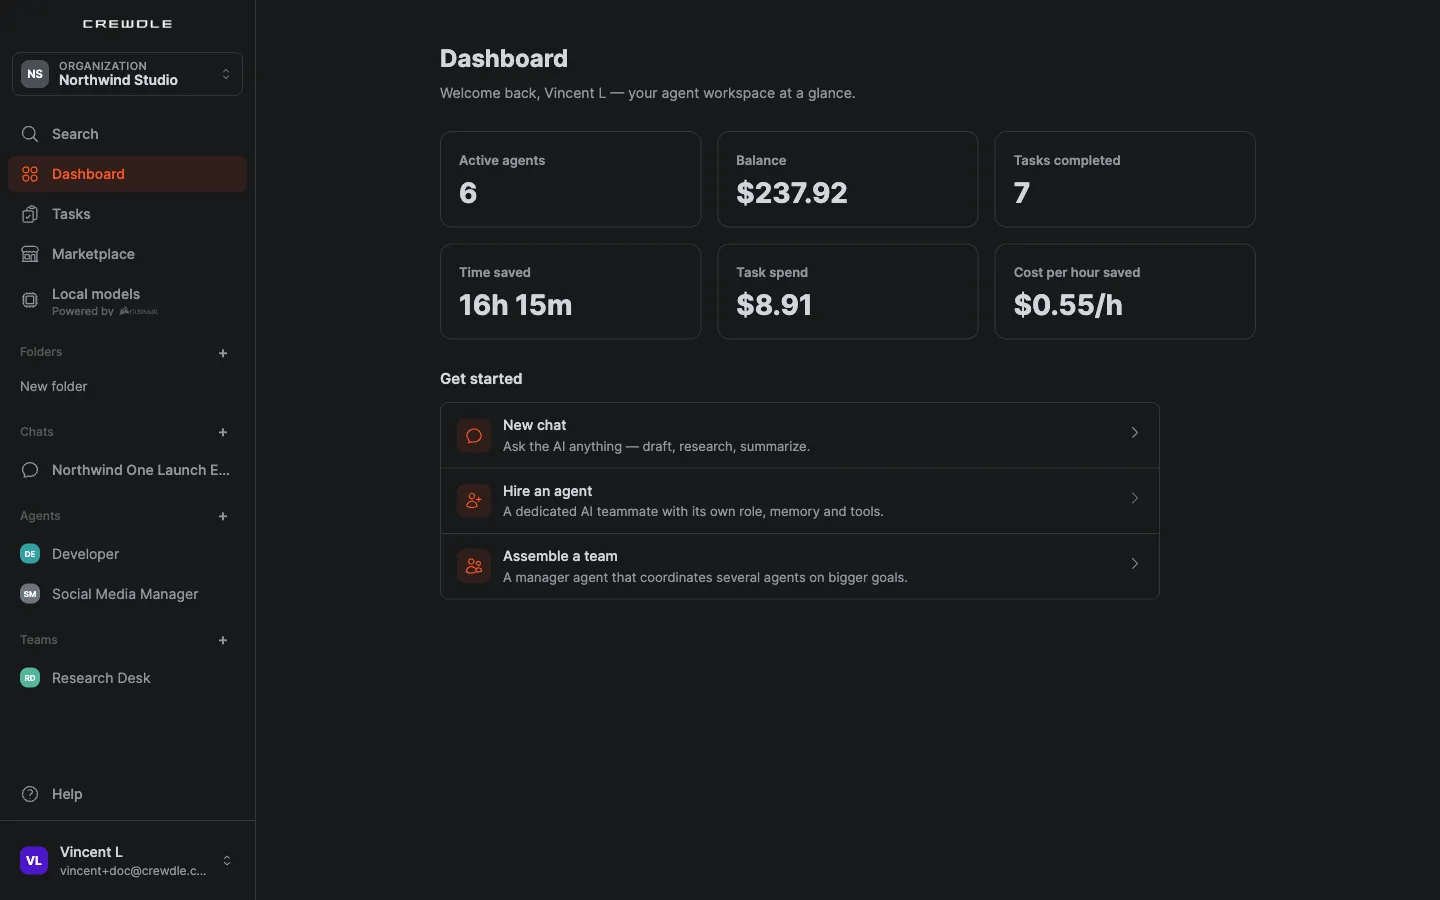The height and width of the screenshot is (900, 1440).
Task: Expand the Vincent L account menu
Action: tap(127, 860)
